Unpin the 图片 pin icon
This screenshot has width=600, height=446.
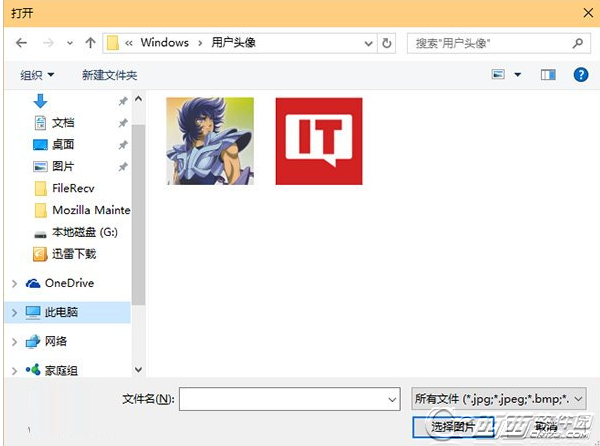[122, 167]
